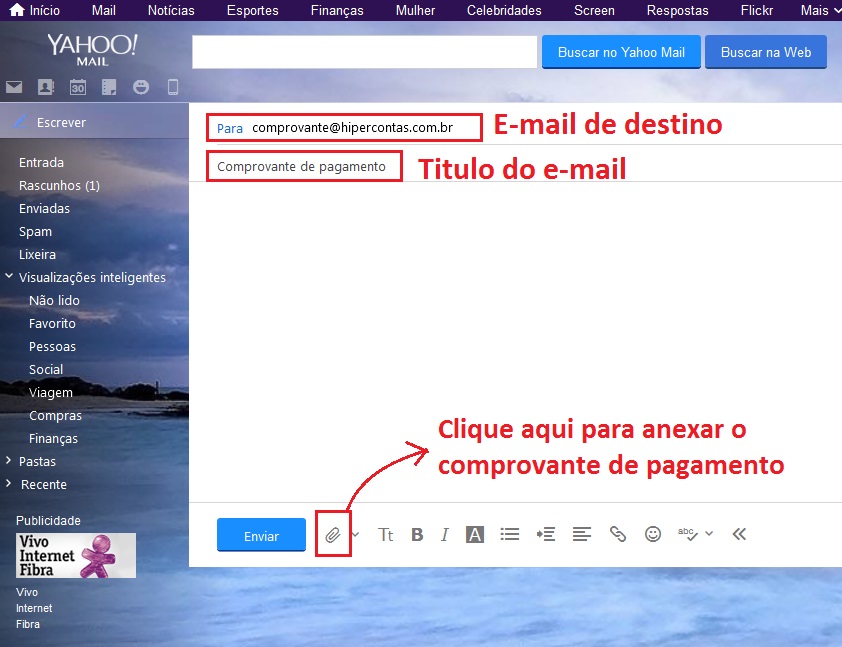Expand the Recente section
Image resolution: width=842 pixels, height=647 pixels.
point(9,484)
